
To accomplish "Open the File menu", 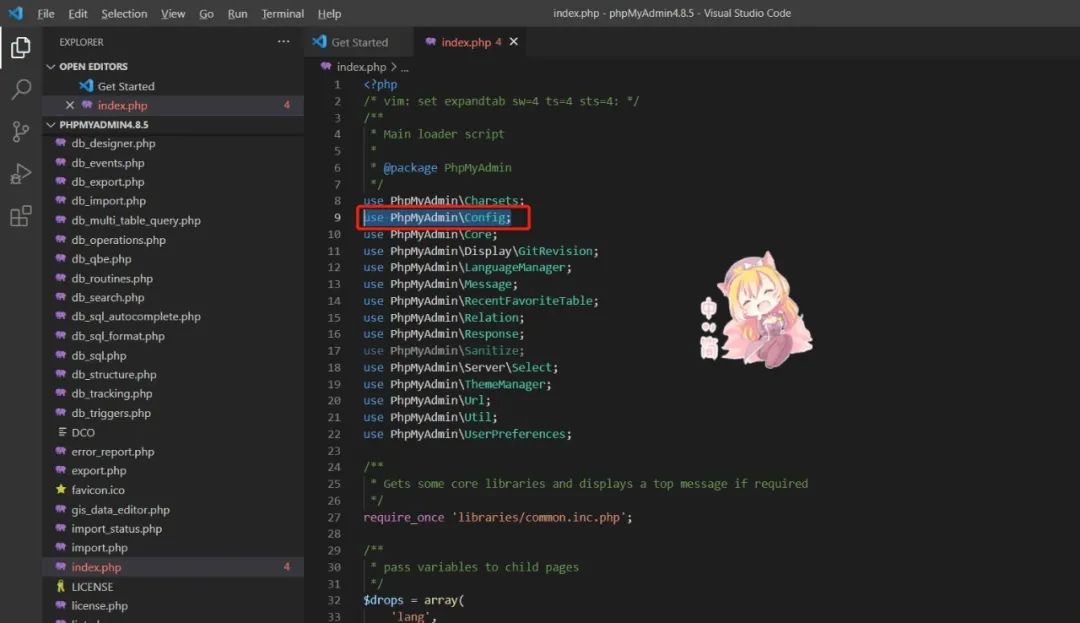I will [x=45, y=14].
